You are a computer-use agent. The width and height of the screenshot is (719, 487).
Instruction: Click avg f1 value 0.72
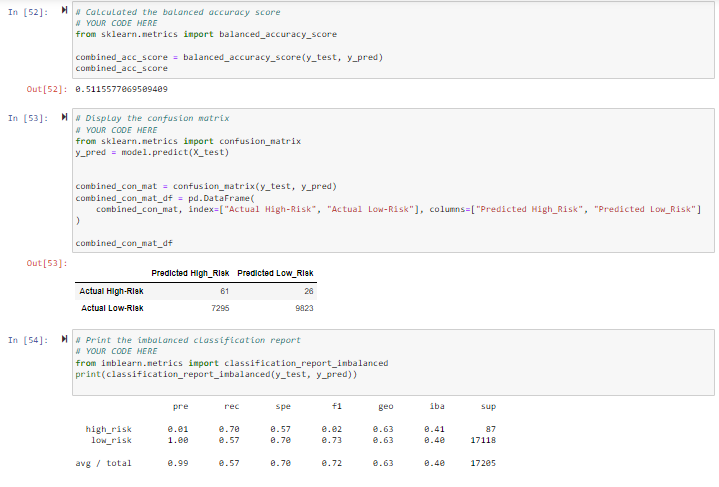(x=332, y=463)
